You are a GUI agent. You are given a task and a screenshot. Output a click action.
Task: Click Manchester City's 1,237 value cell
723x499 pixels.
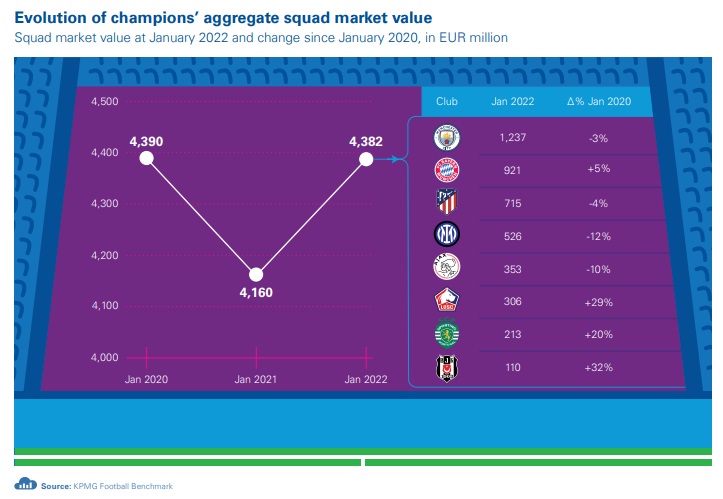pos(512,137)
